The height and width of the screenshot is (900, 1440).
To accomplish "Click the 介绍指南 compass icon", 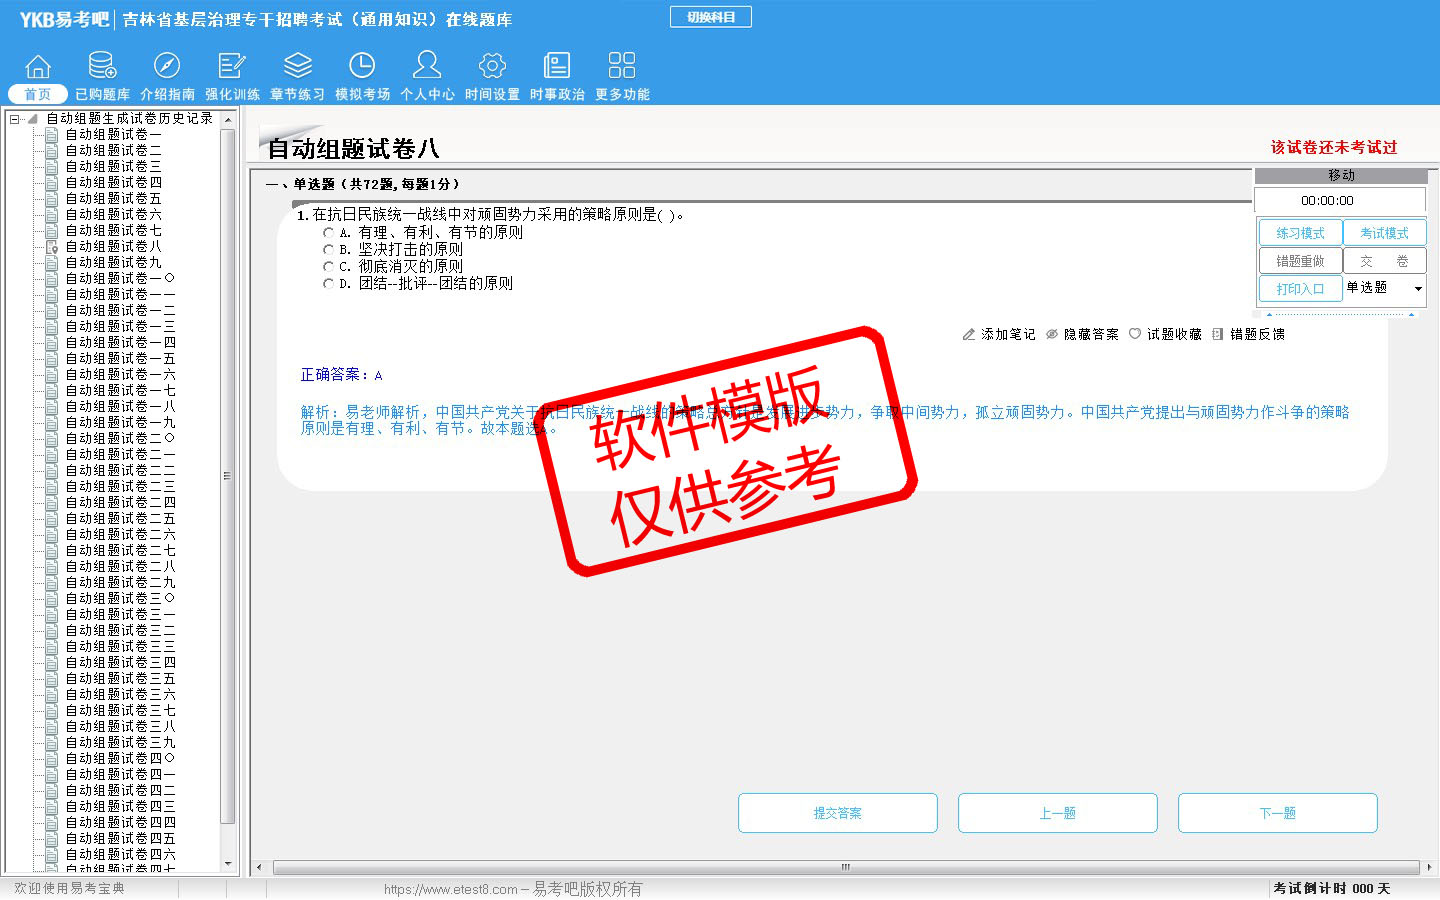I will (167, 66).
